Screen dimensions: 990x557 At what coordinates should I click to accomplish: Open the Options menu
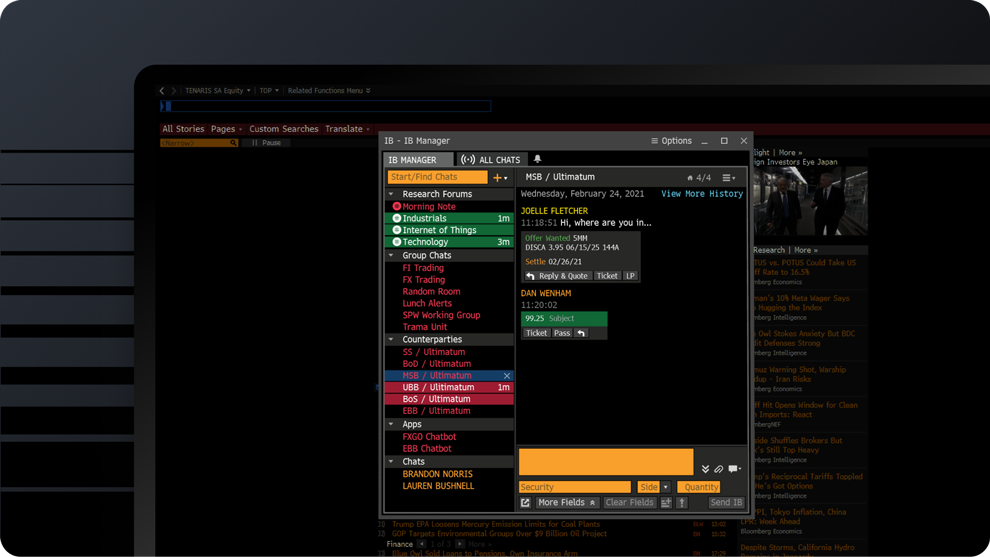pos(672,141)
